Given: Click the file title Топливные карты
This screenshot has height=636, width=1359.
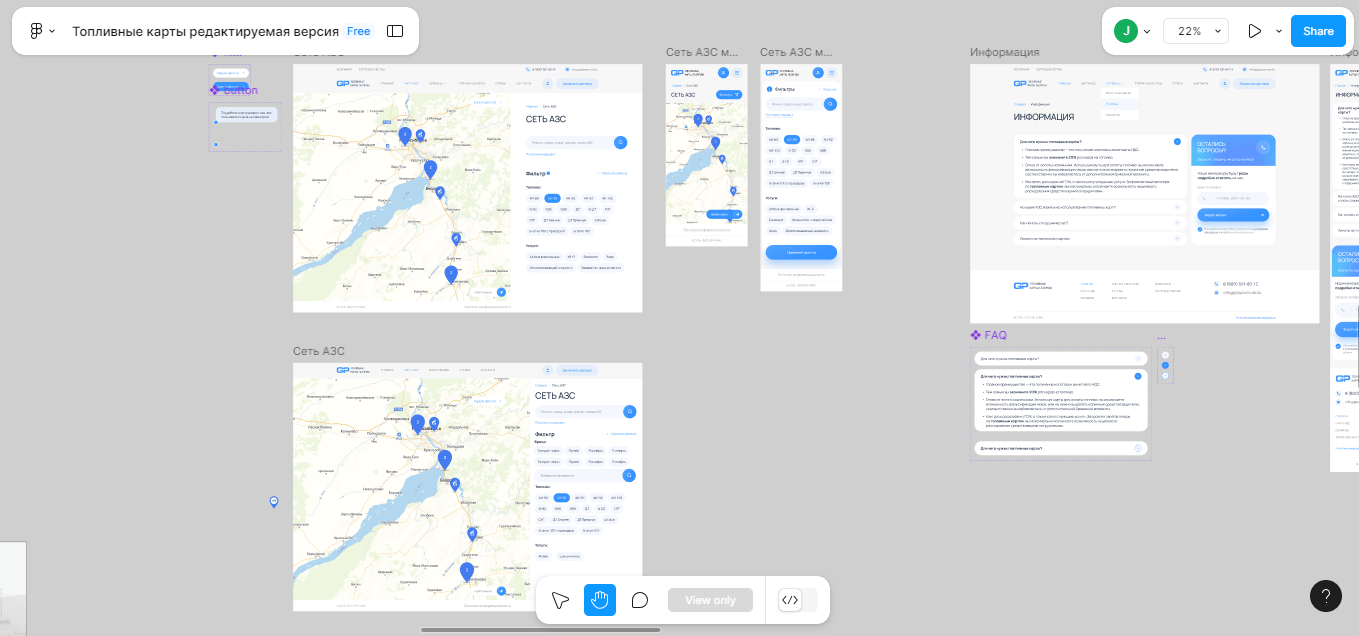Looking at the screenshot, I should pos(205,31).
